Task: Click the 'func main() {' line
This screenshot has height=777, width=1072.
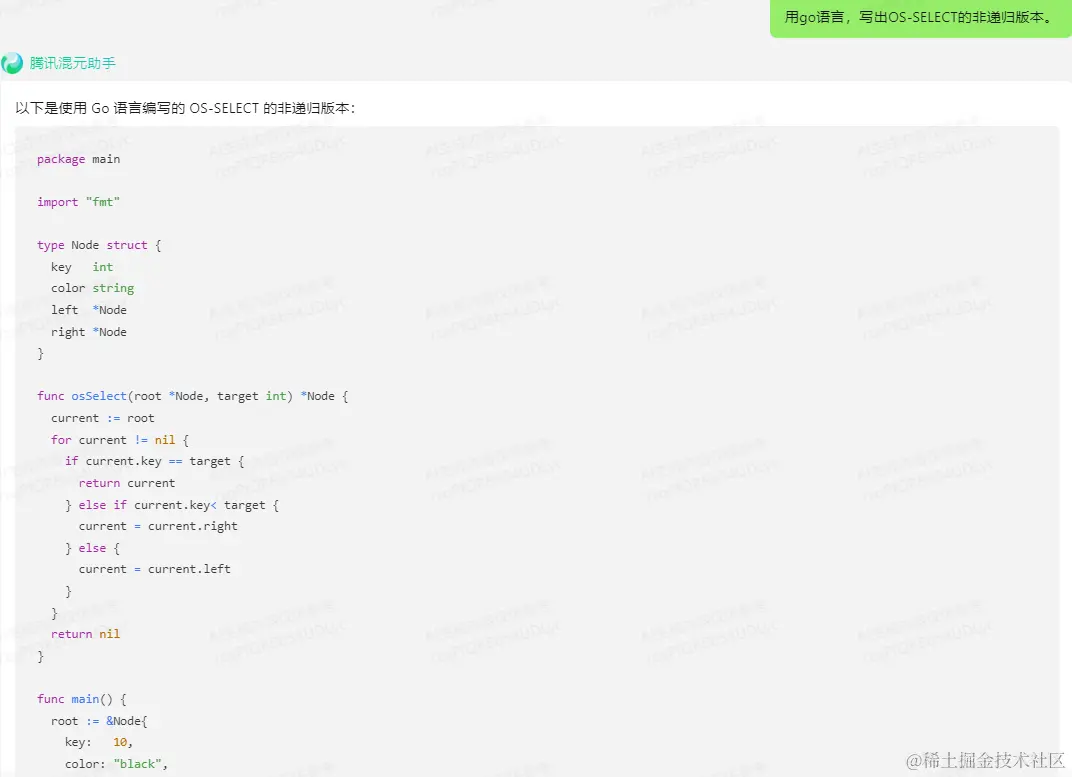Action: coord(82,699)
